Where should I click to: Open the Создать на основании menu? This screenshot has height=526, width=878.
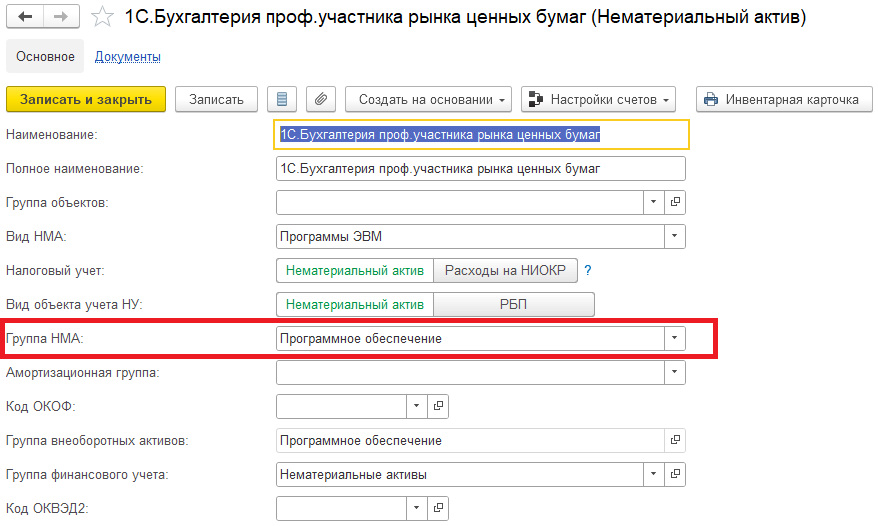pos(428,99)
